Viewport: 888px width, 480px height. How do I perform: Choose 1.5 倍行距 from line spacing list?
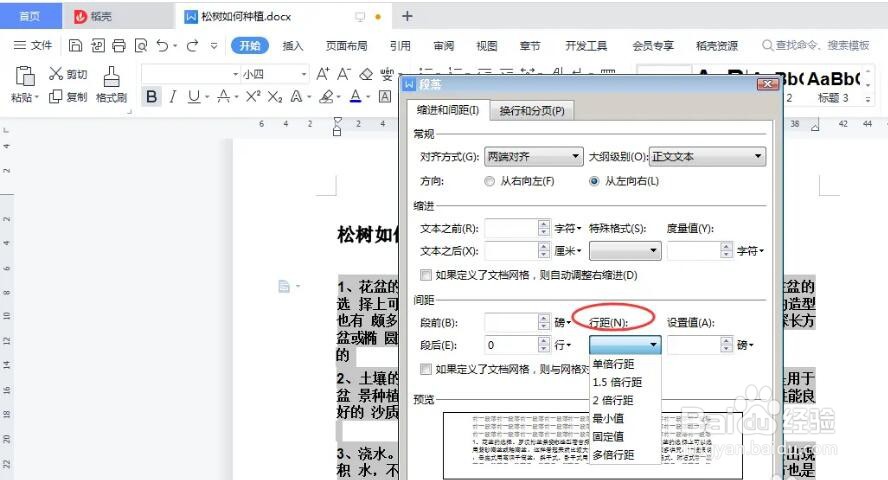625,382
